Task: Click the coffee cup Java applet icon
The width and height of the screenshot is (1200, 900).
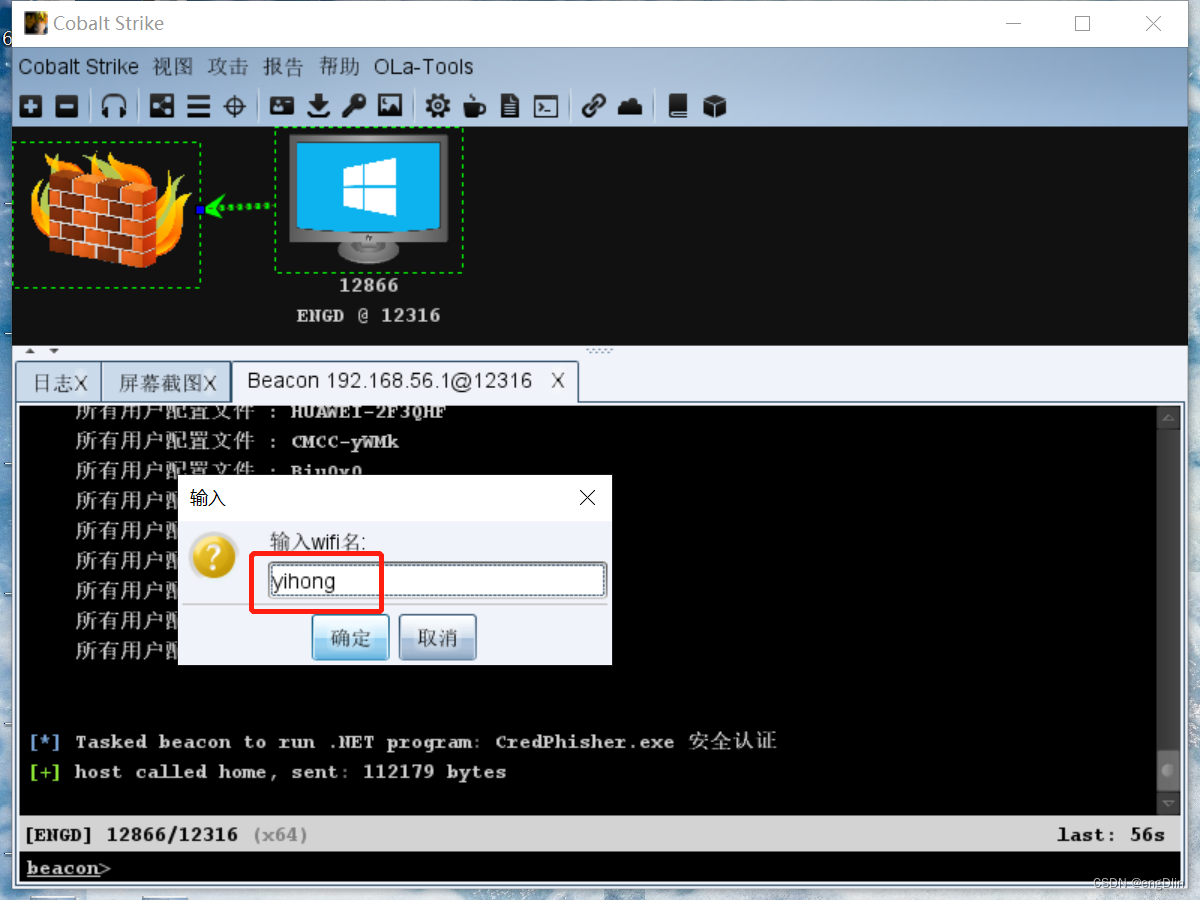Action: 474,106
